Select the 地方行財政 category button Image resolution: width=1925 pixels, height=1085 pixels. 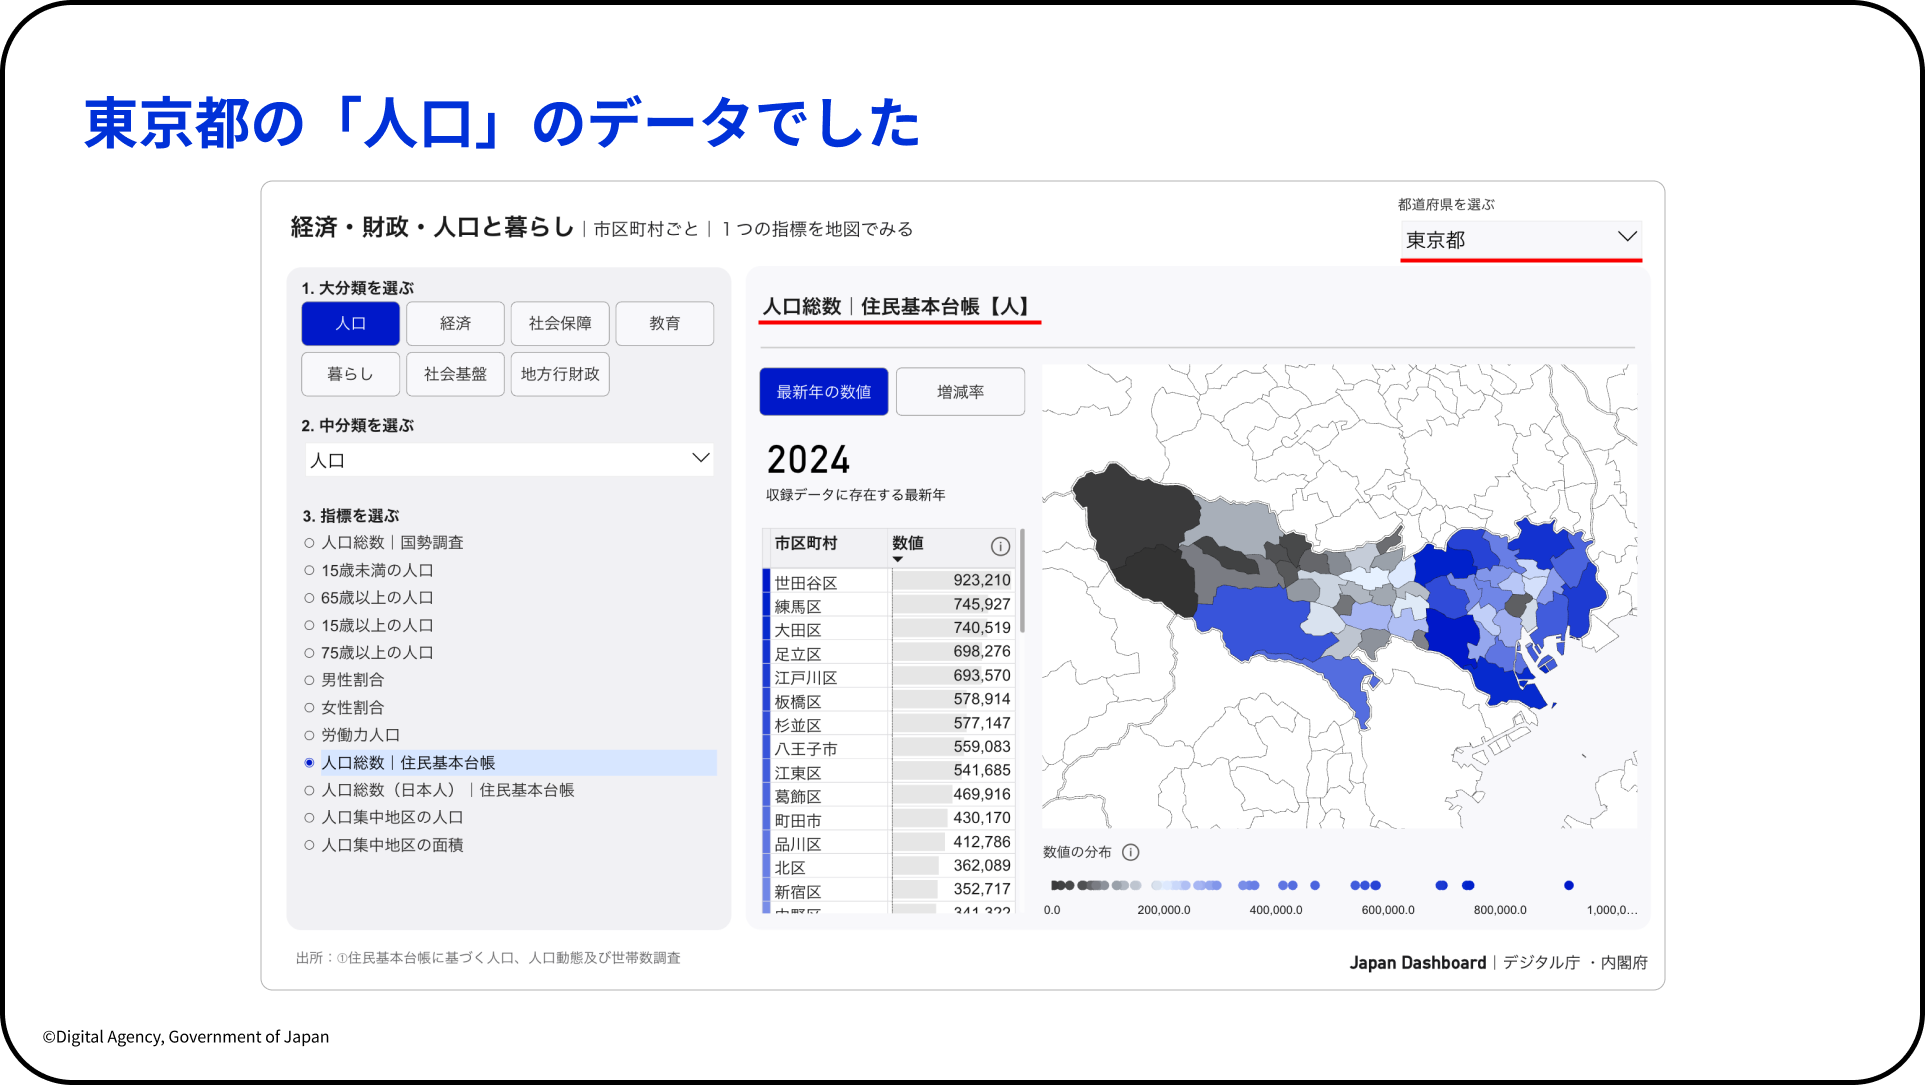(560, 374)
